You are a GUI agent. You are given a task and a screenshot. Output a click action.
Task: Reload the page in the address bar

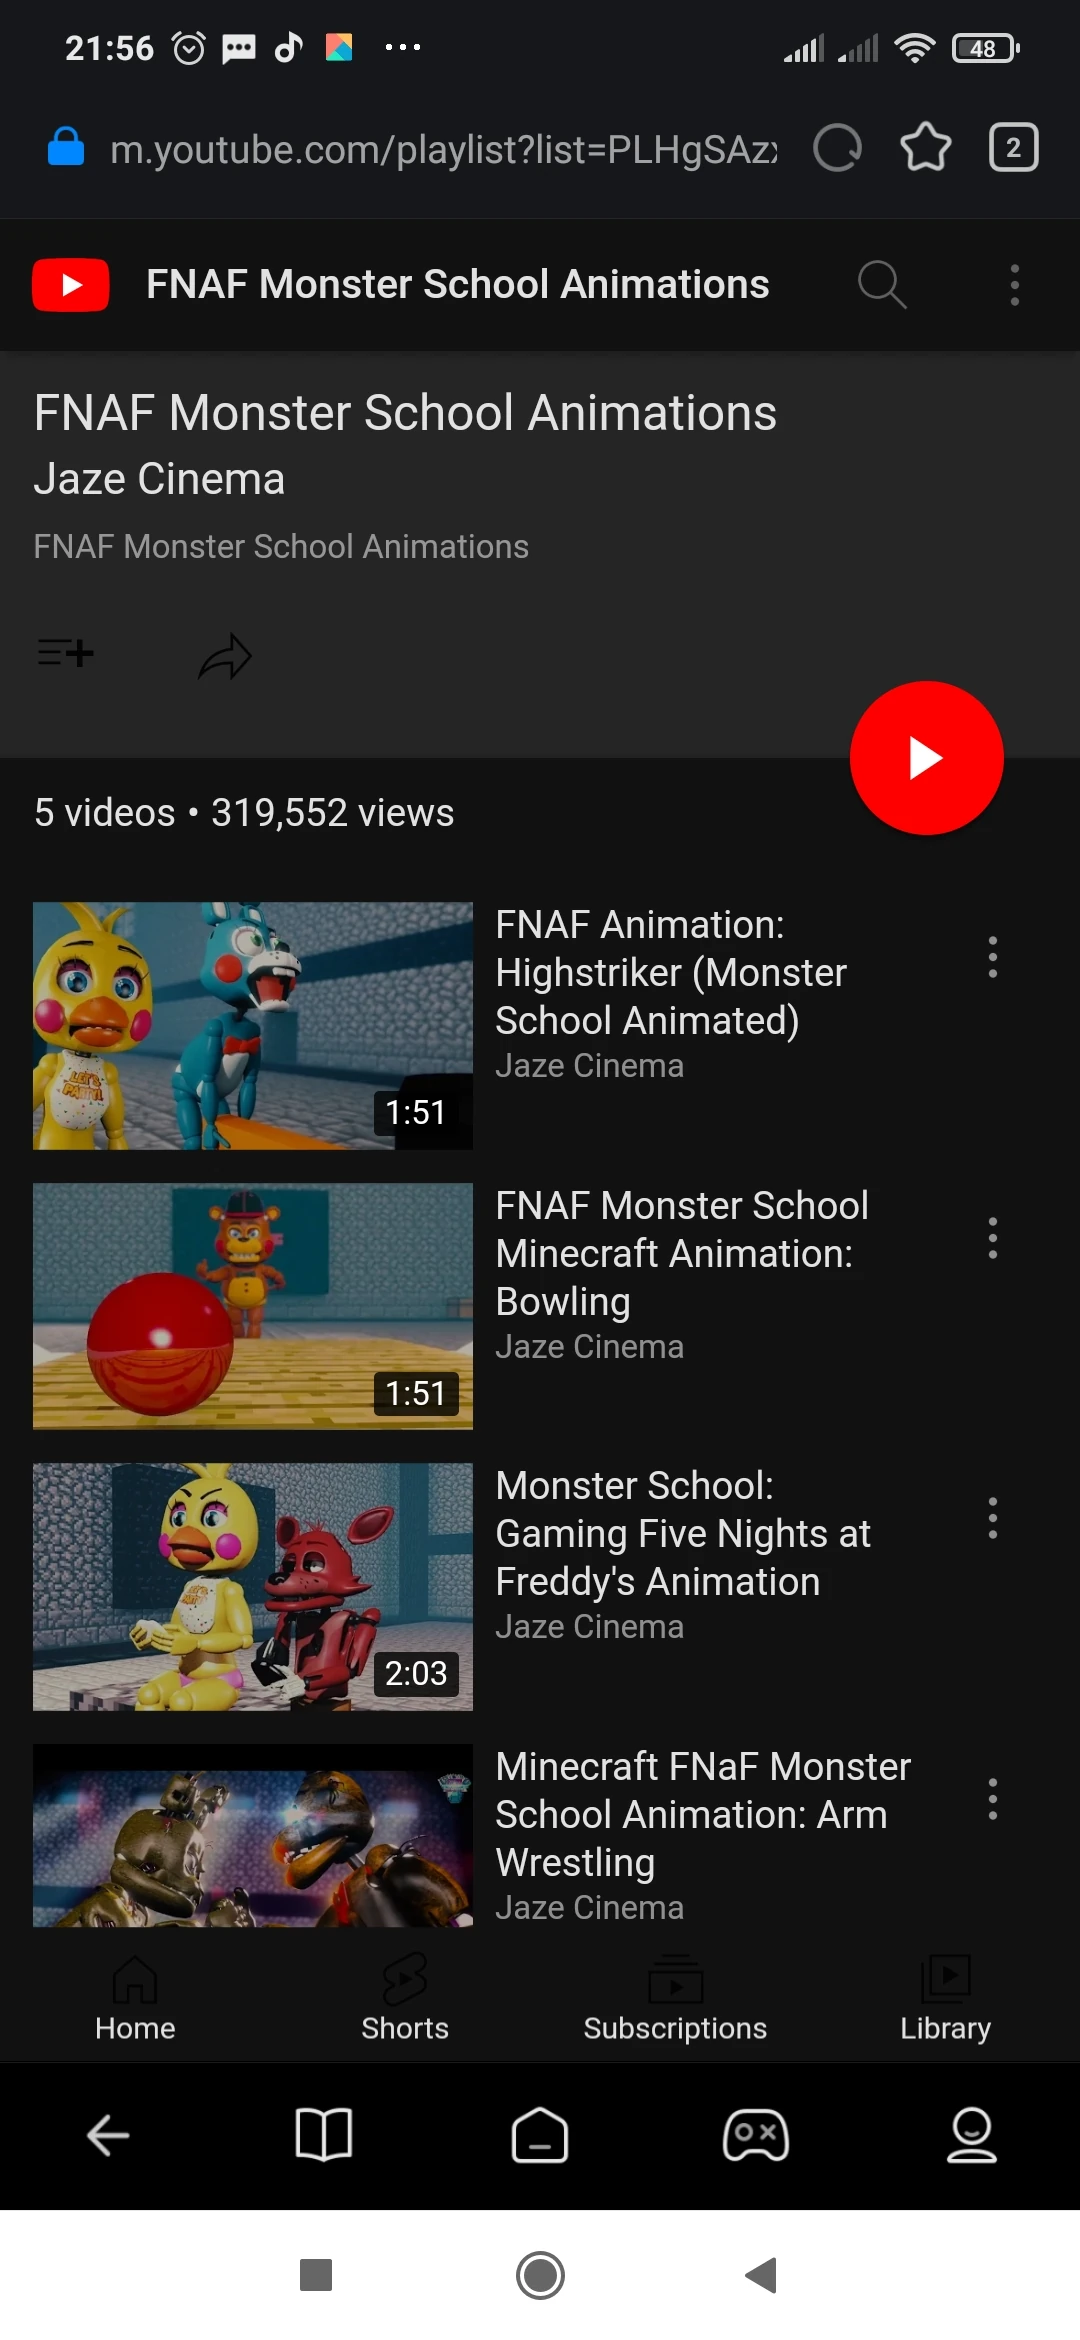click(x=838, y=148)
